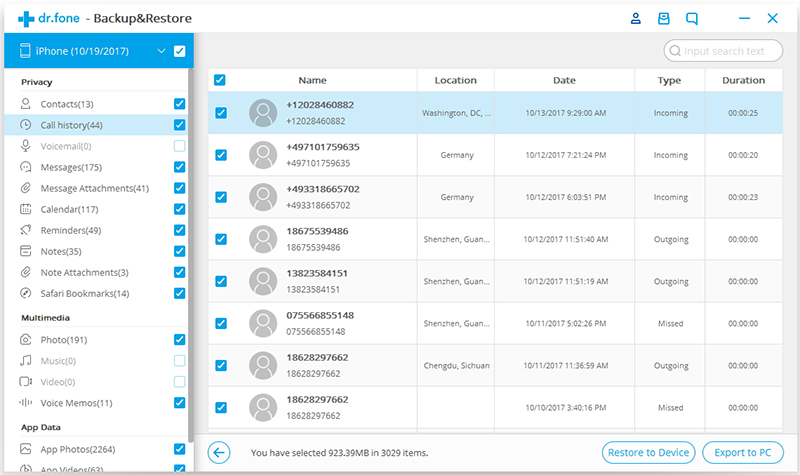Click the Restore to Device button
Screen dimensions: 800x475
pos(648,453)
